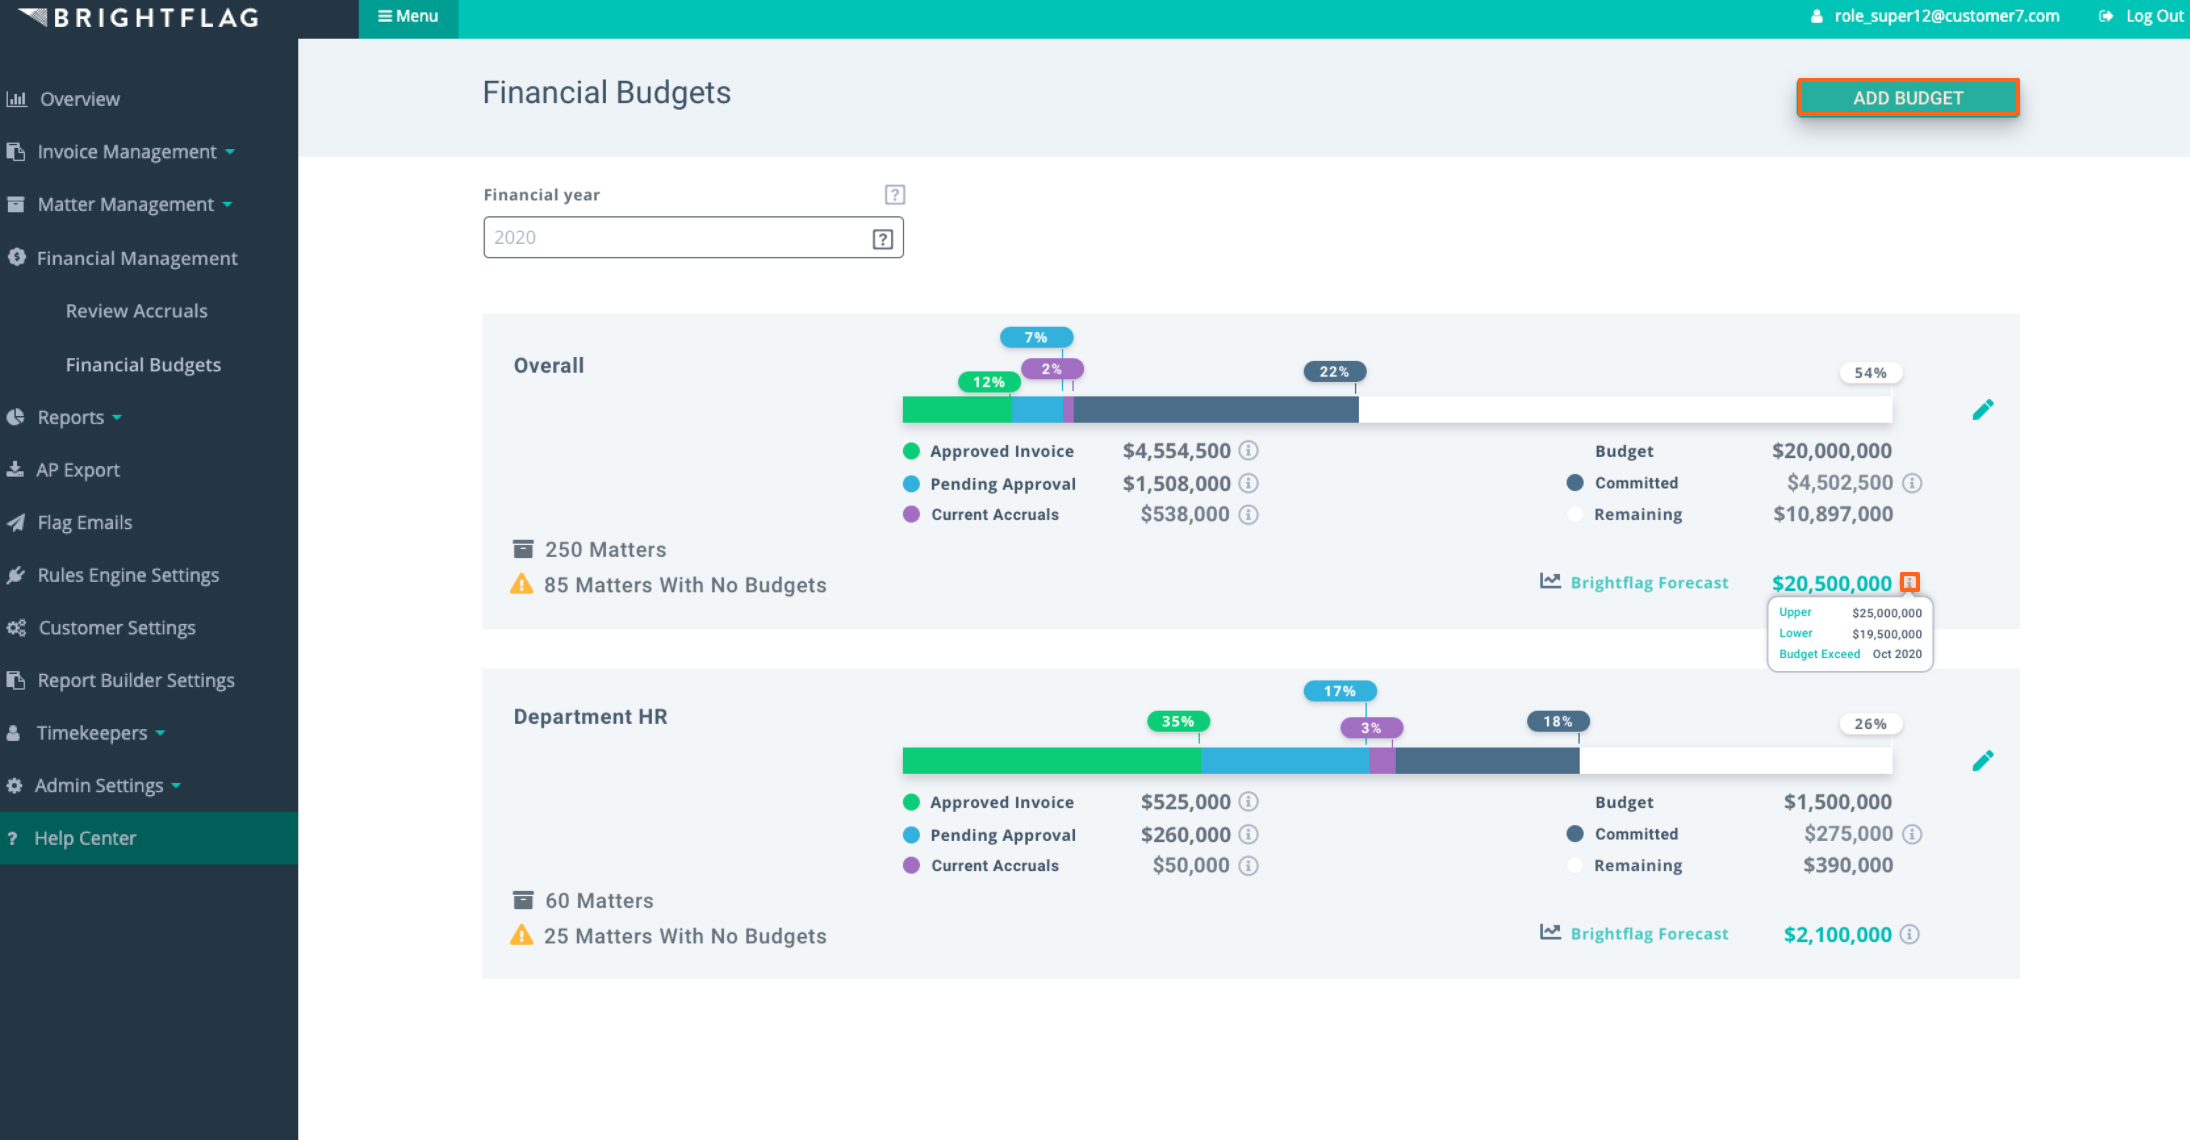This screenshot has width=2190, height=1140.
Task: Click the ADD BUDGET button
Action: click(1906, 97)
